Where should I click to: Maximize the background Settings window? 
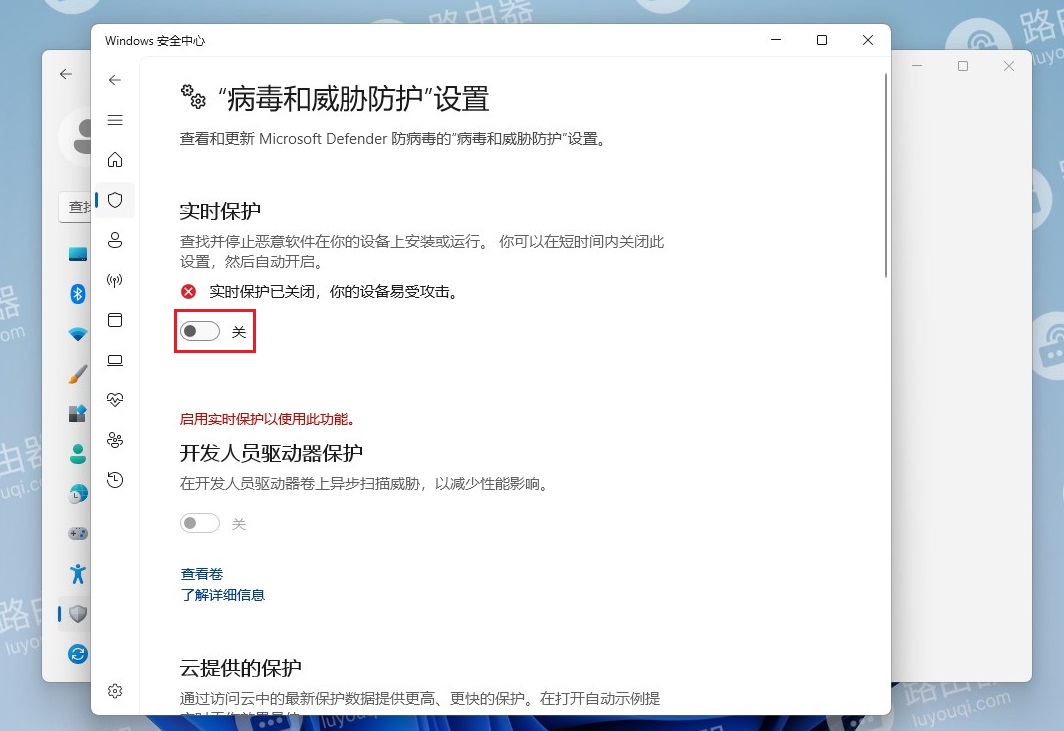963,66
